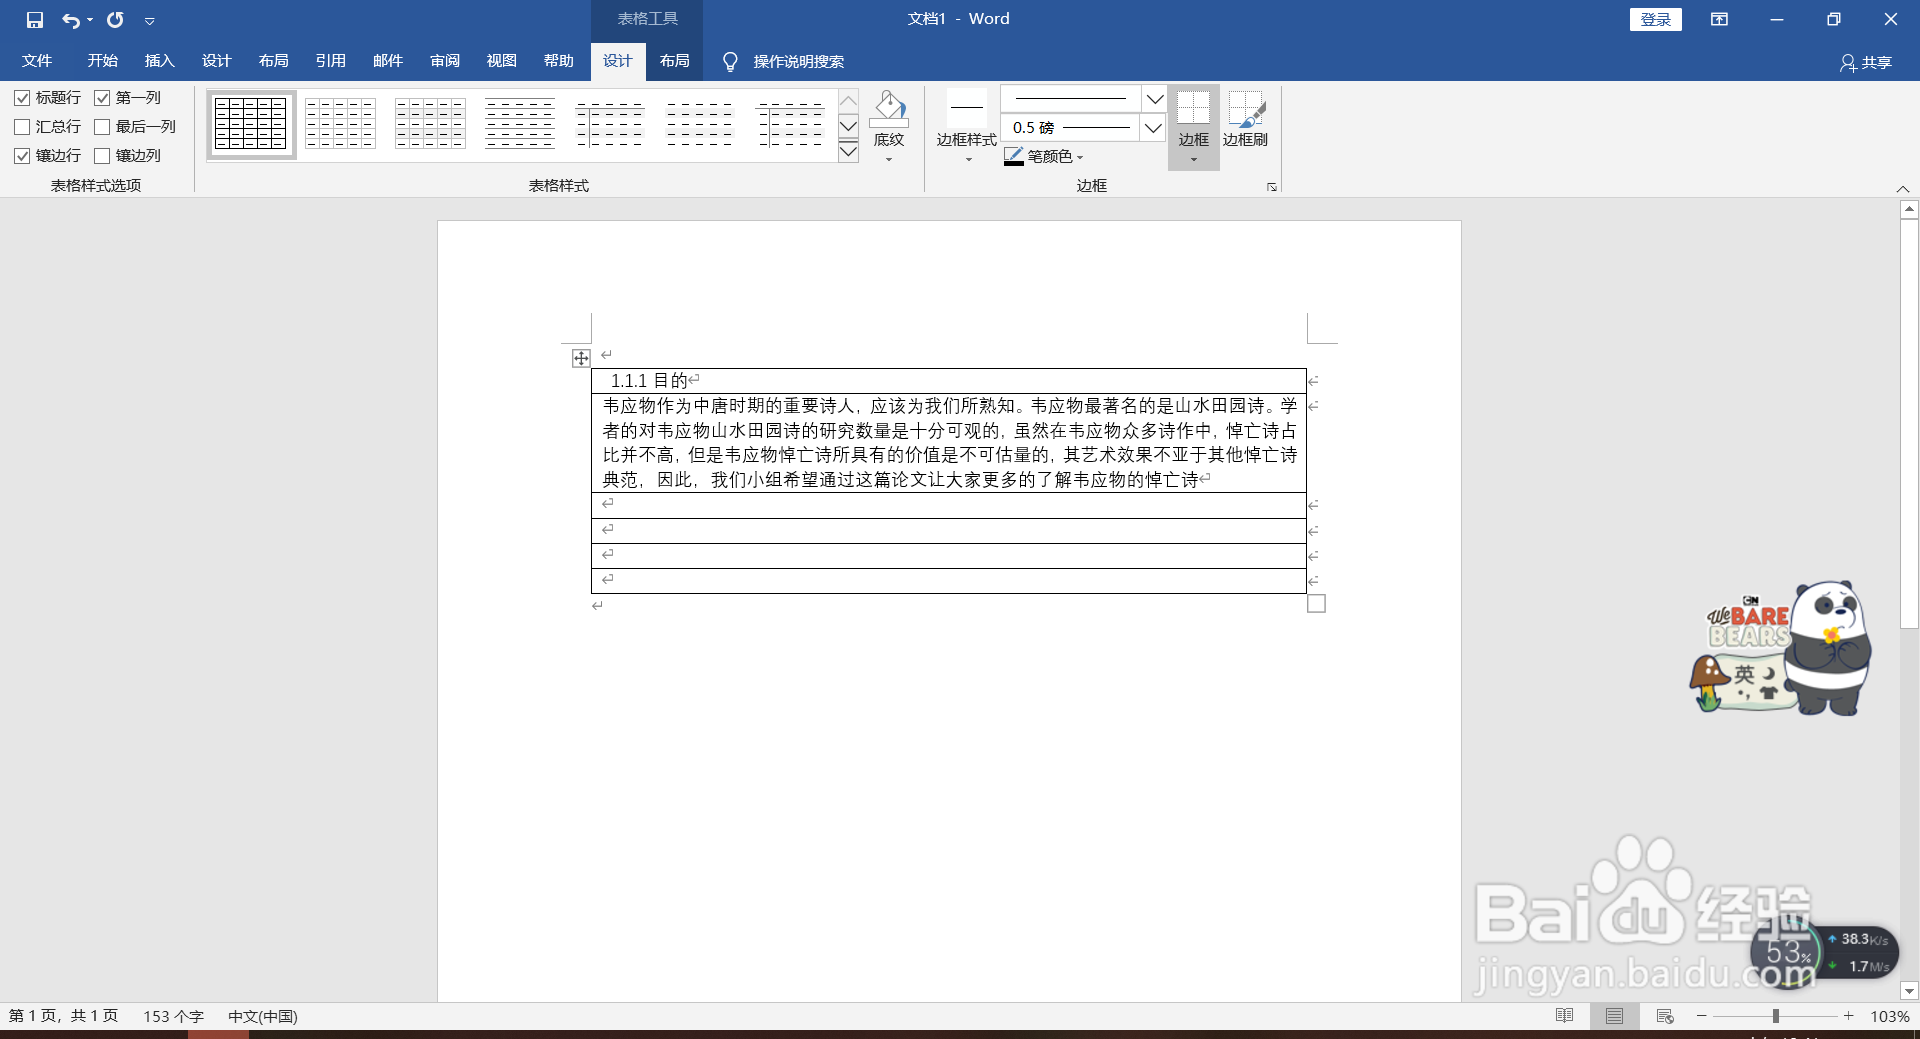Go to next row of table styles gallery
The height and width of the screenshot is (1039, 1920).
848,125
